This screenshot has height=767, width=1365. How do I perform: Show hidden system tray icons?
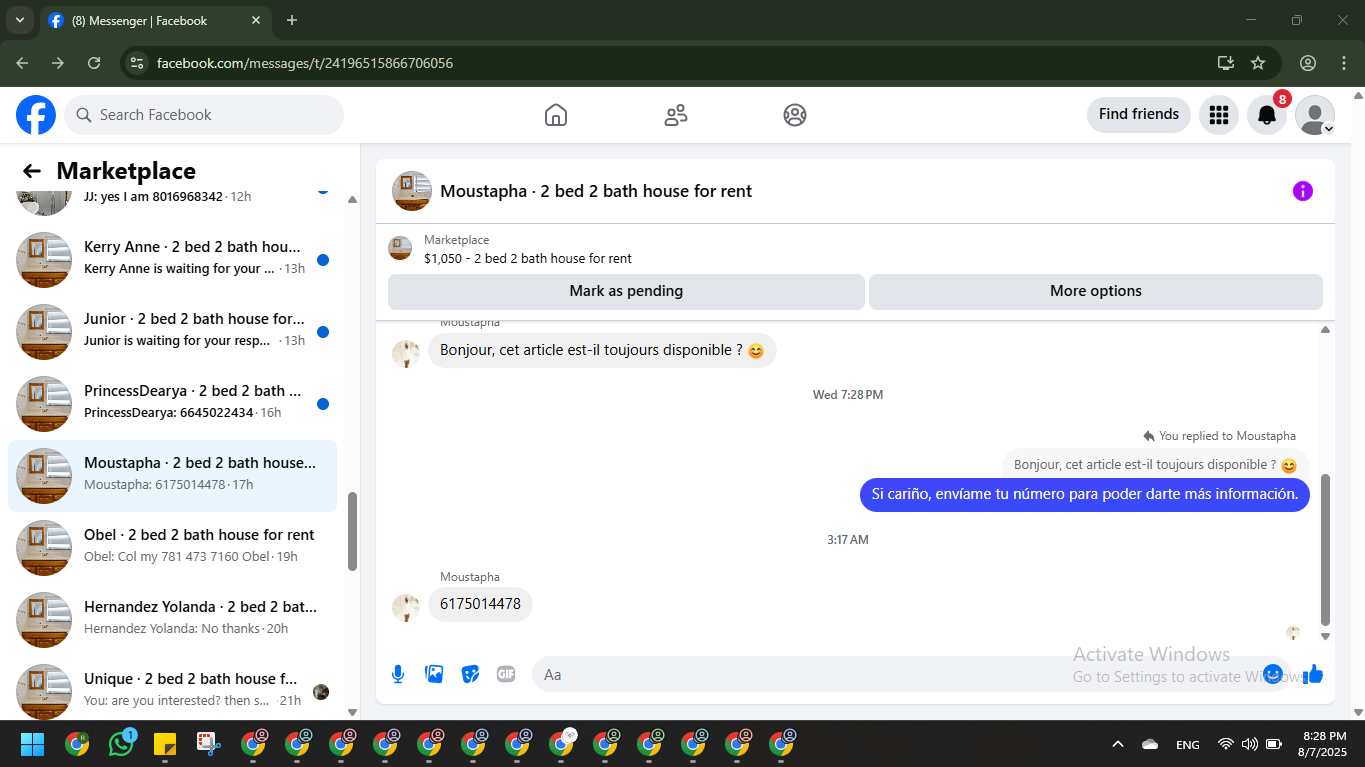pyautogui.click(x=1118, y=744)
